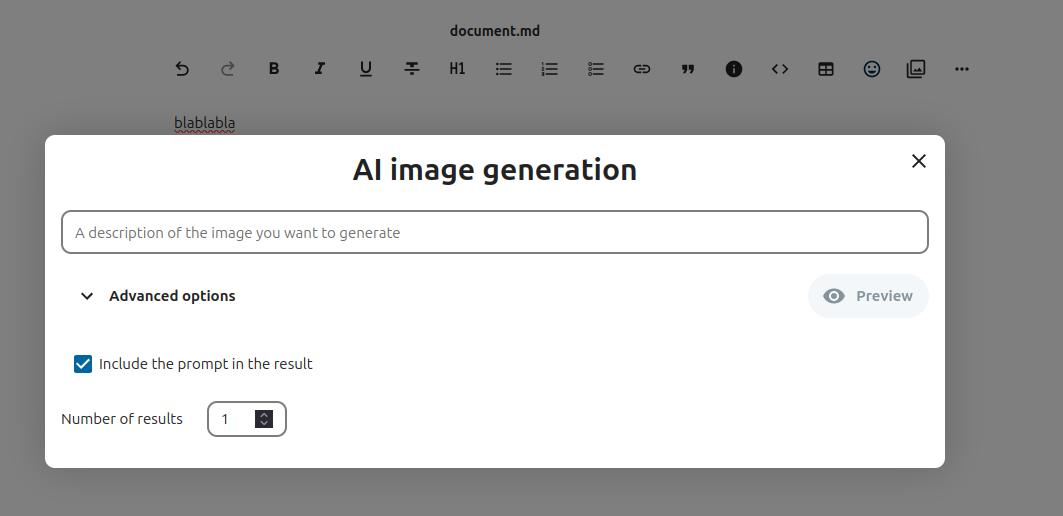Screen dimensions: 1063x516
Task: Insert a numbered list
Action: [550, 69]
